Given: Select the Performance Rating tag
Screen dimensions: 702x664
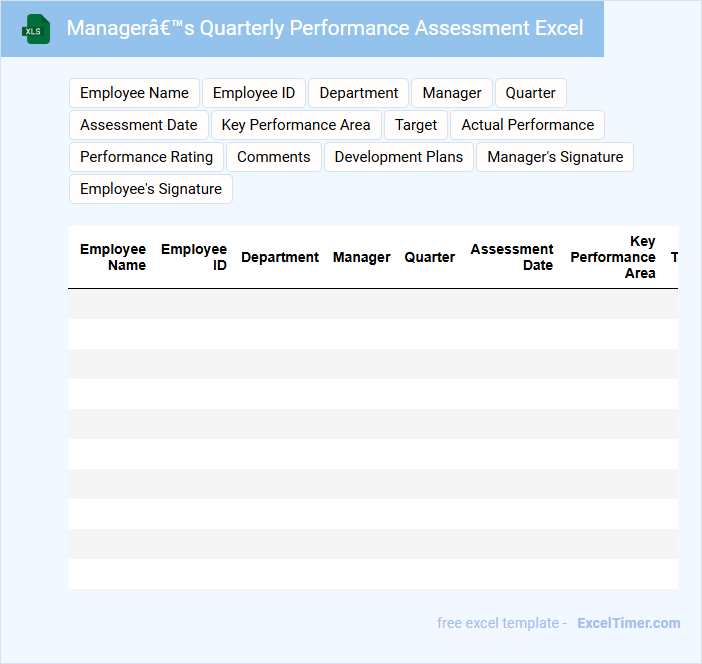Looking at the screenshot, I should (146, 157).
